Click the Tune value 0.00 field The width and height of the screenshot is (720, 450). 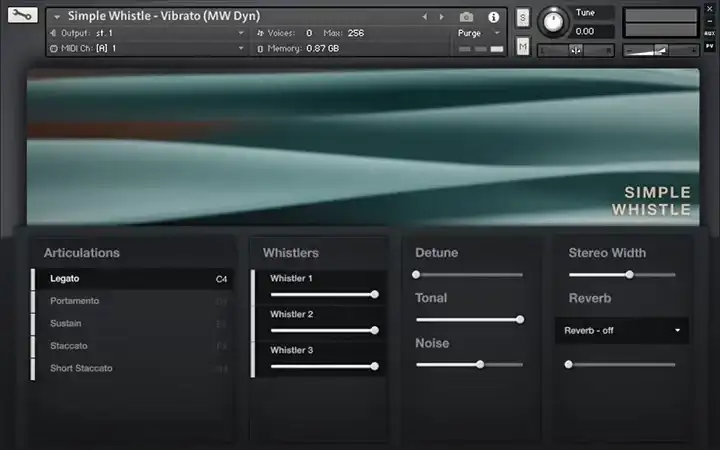(592, 31)
